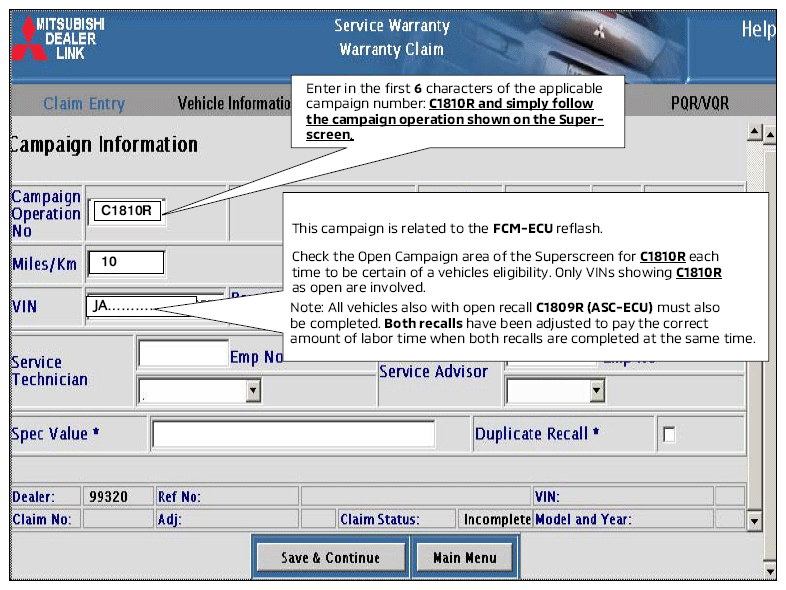Click the Miles/Km input field
786x590 pixels.
[x=126, y=262]
